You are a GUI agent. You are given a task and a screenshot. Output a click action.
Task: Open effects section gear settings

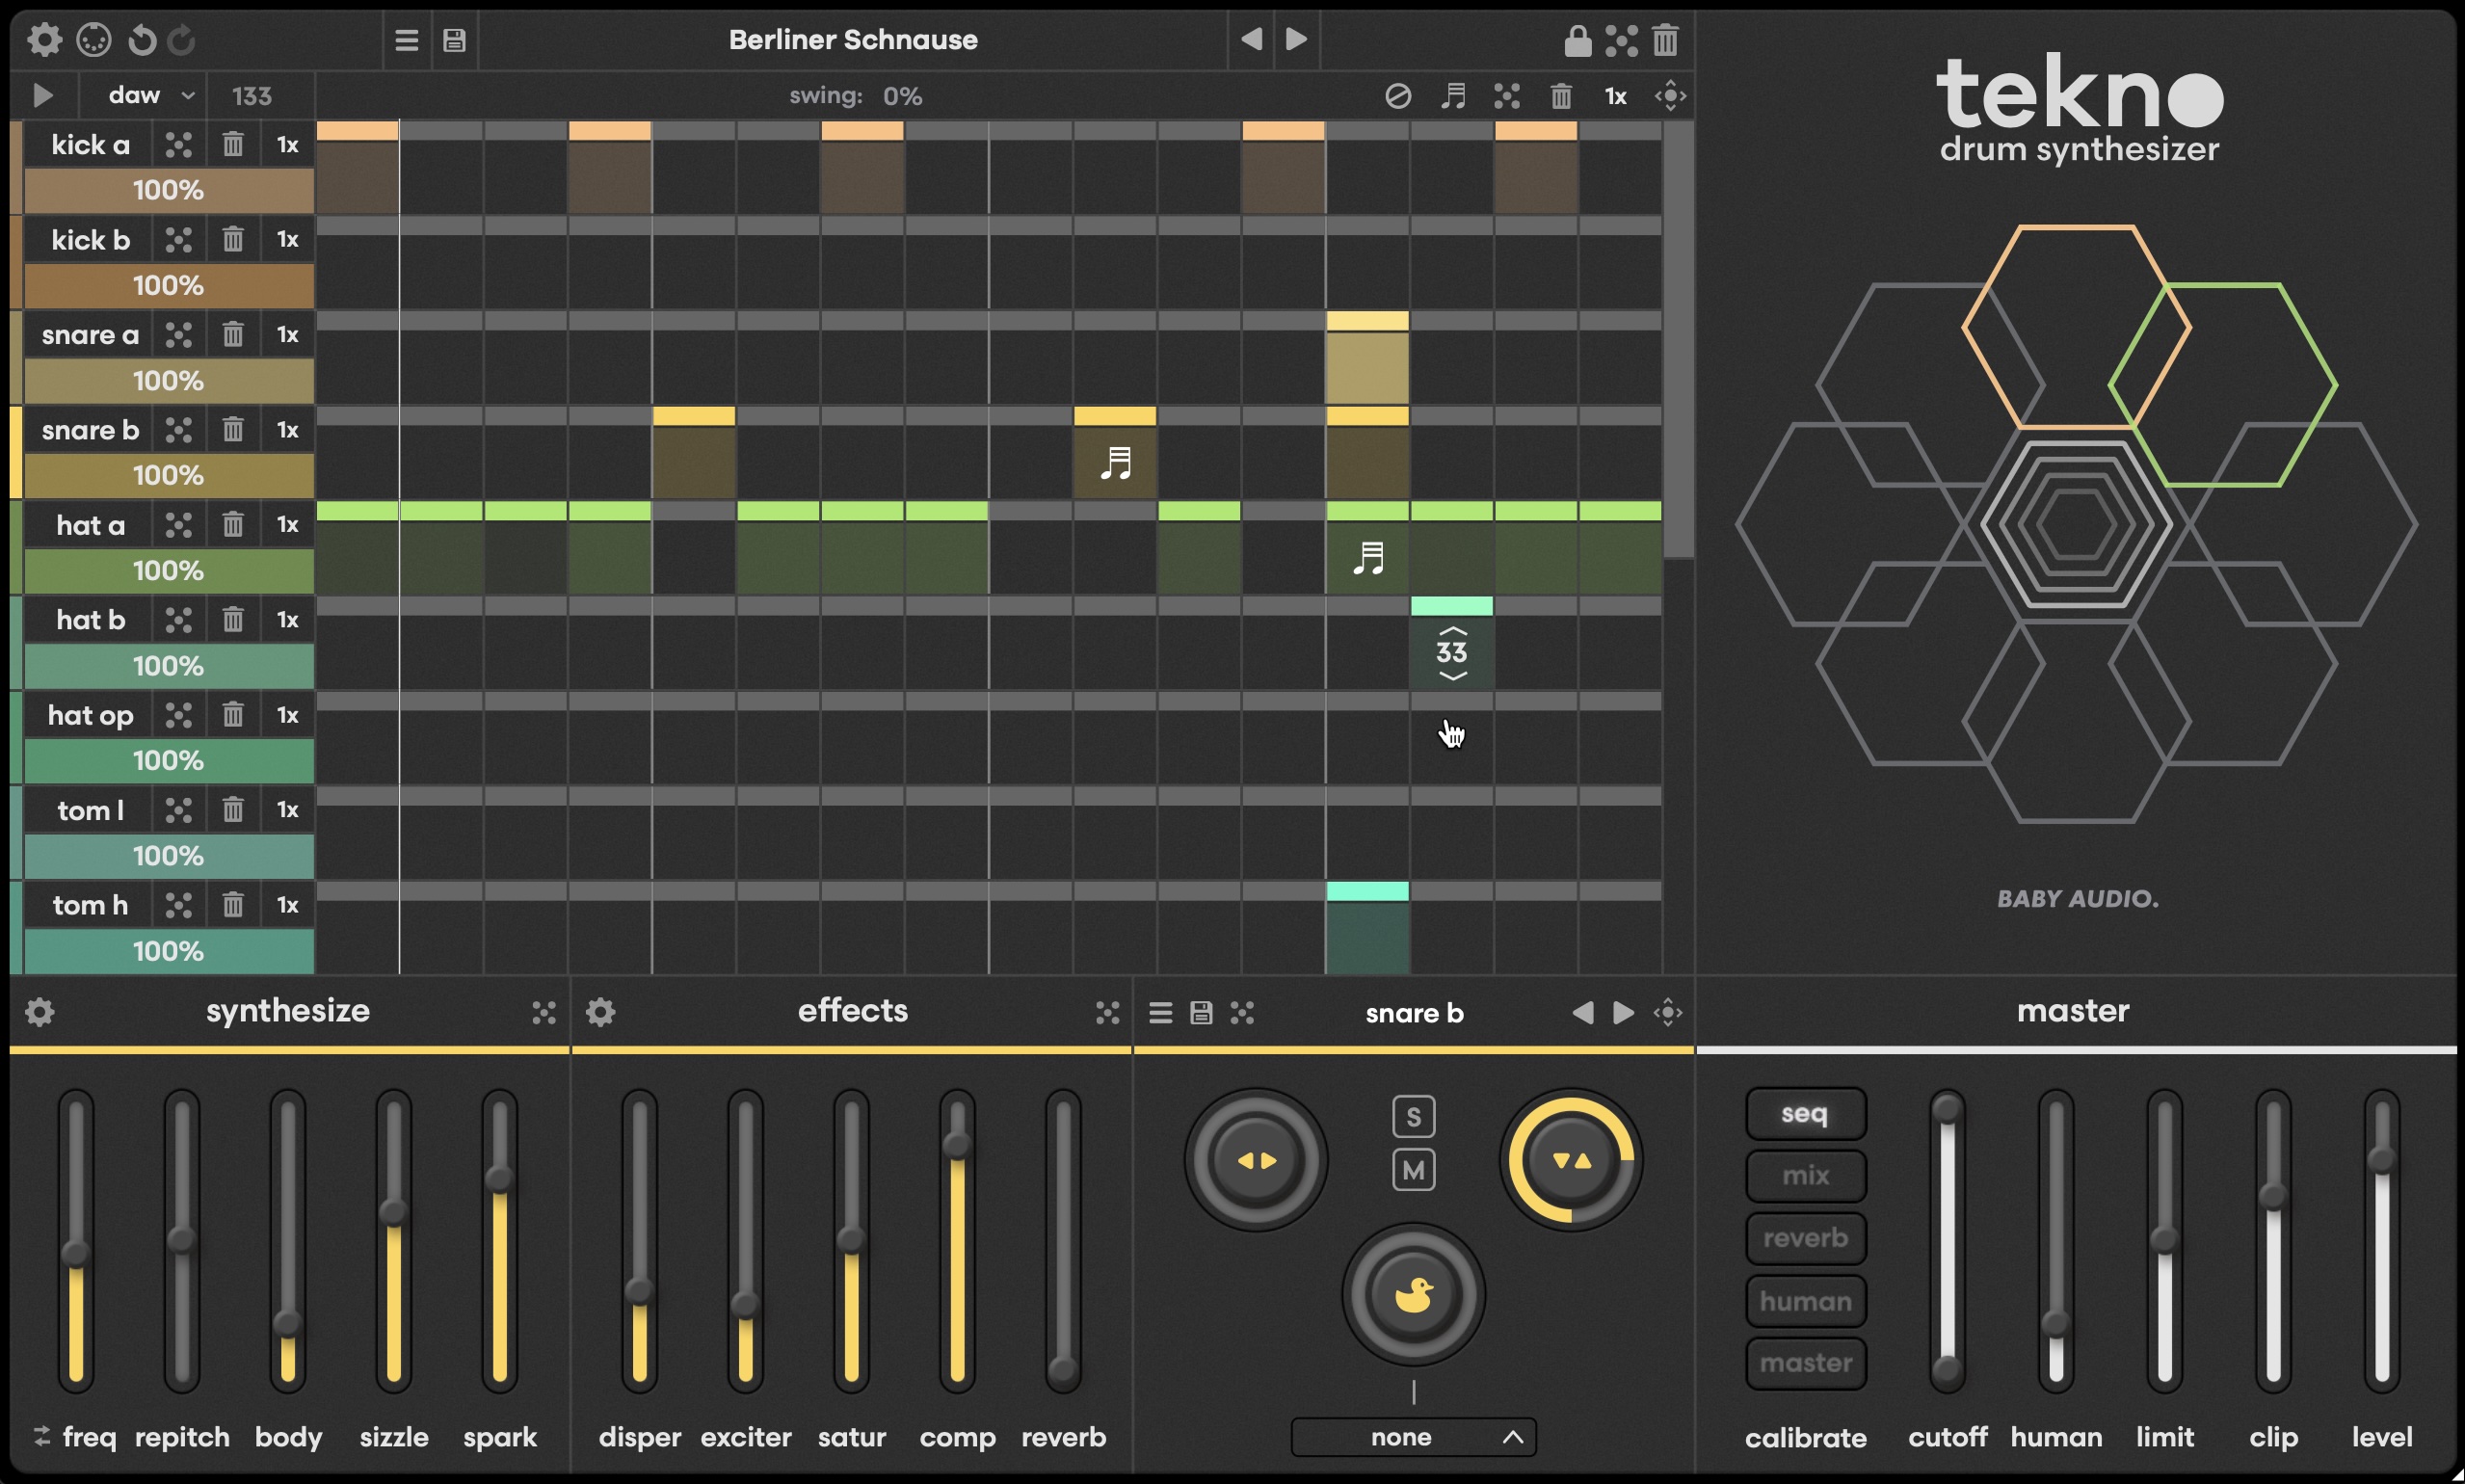(600, 1012)
